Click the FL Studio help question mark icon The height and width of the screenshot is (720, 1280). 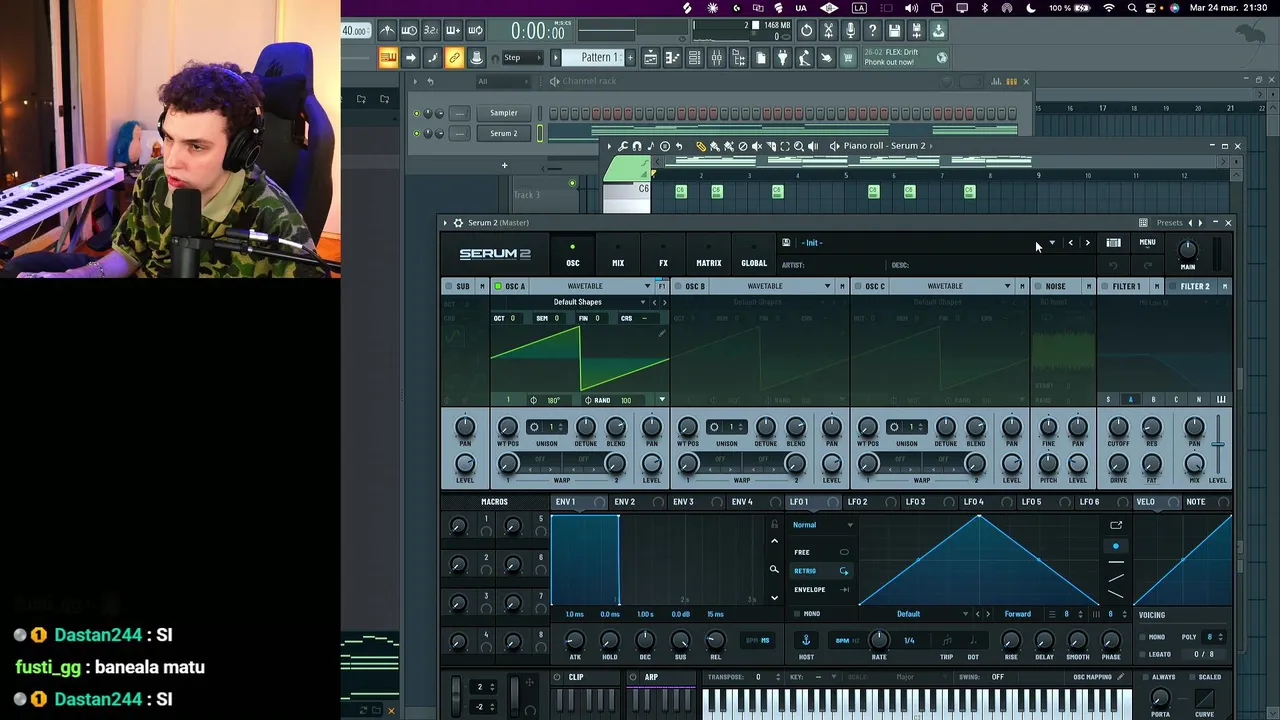click(872, 31)
